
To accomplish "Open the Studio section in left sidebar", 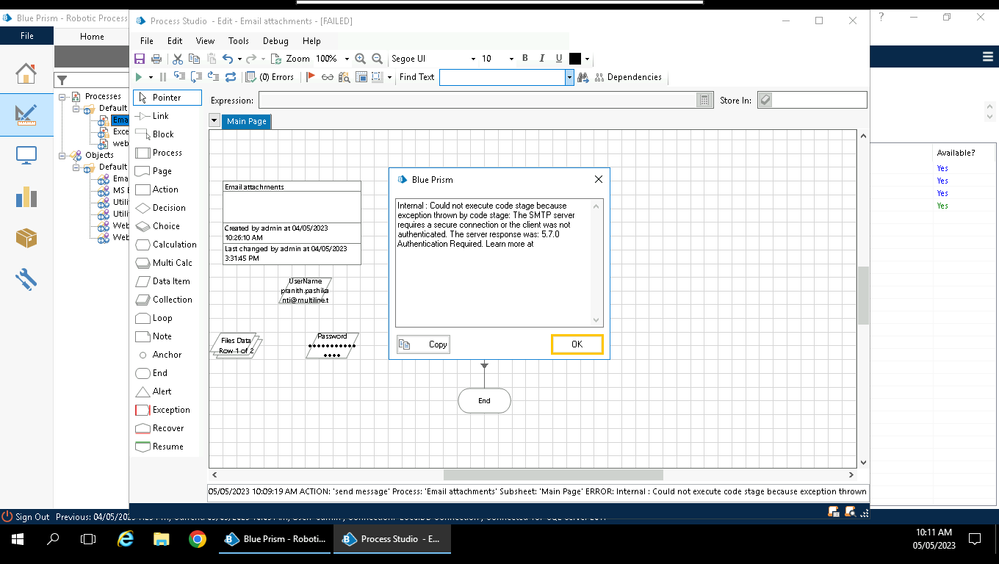I will 26,114.
